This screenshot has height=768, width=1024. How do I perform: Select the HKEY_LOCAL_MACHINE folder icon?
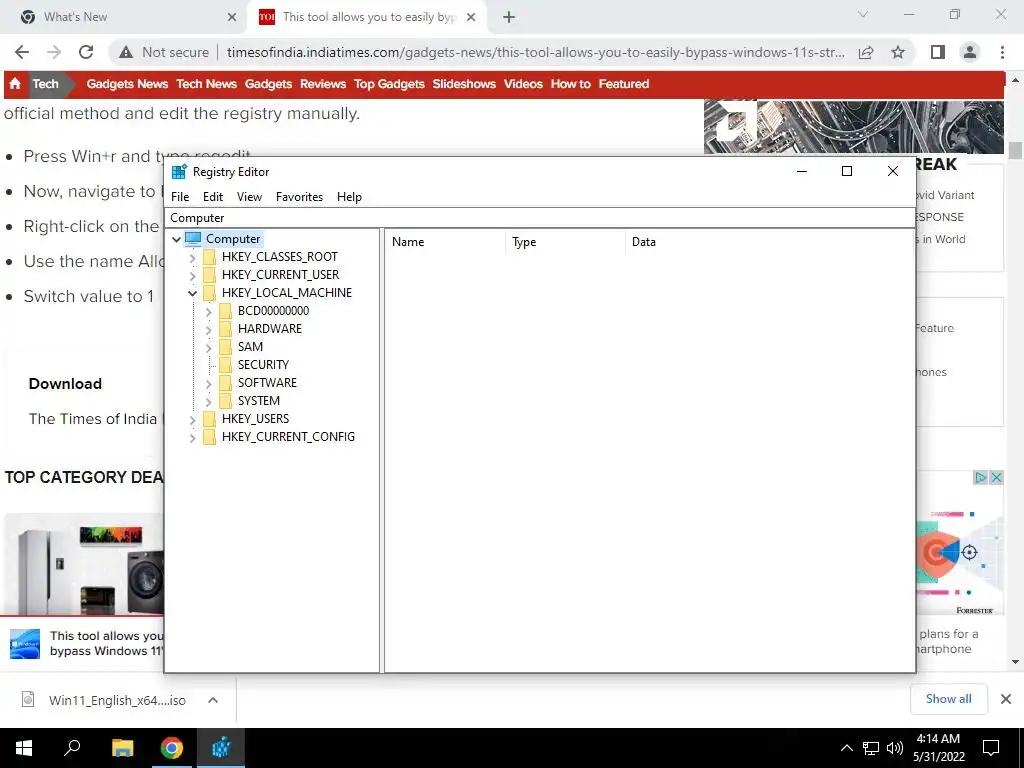(209, 293)
